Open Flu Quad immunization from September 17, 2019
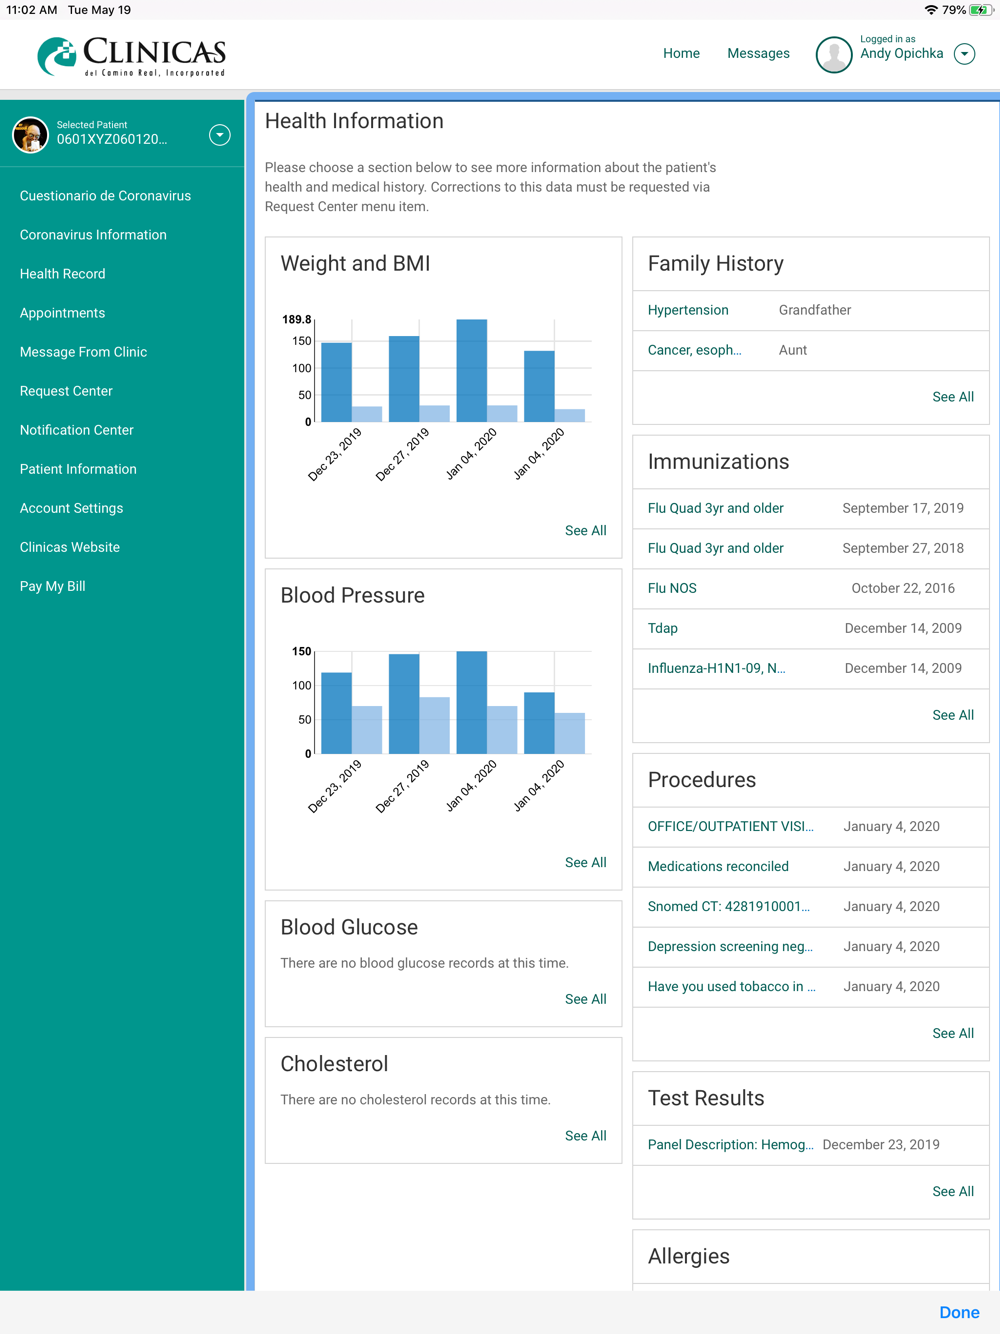This screenshot has width=1000, height=1334. [x=715, y=508]
